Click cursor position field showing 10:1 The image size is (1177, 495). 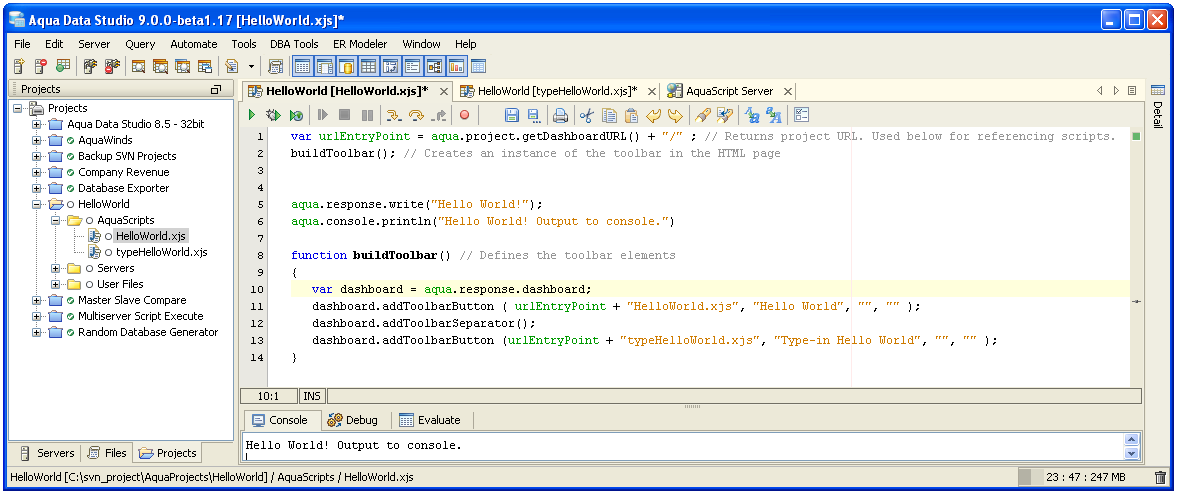click(x=268, y=396)
